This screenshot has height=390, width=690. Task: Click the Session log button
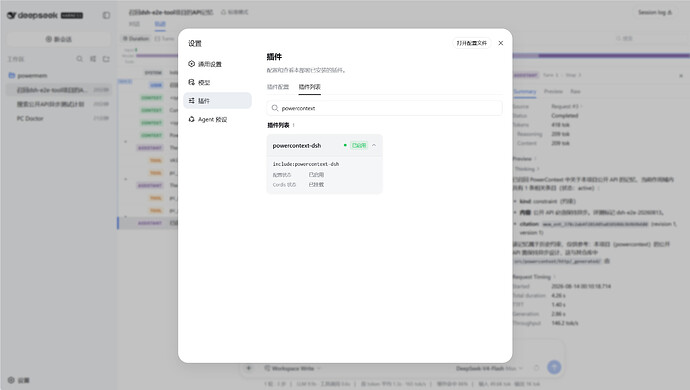tap(655, 12)
